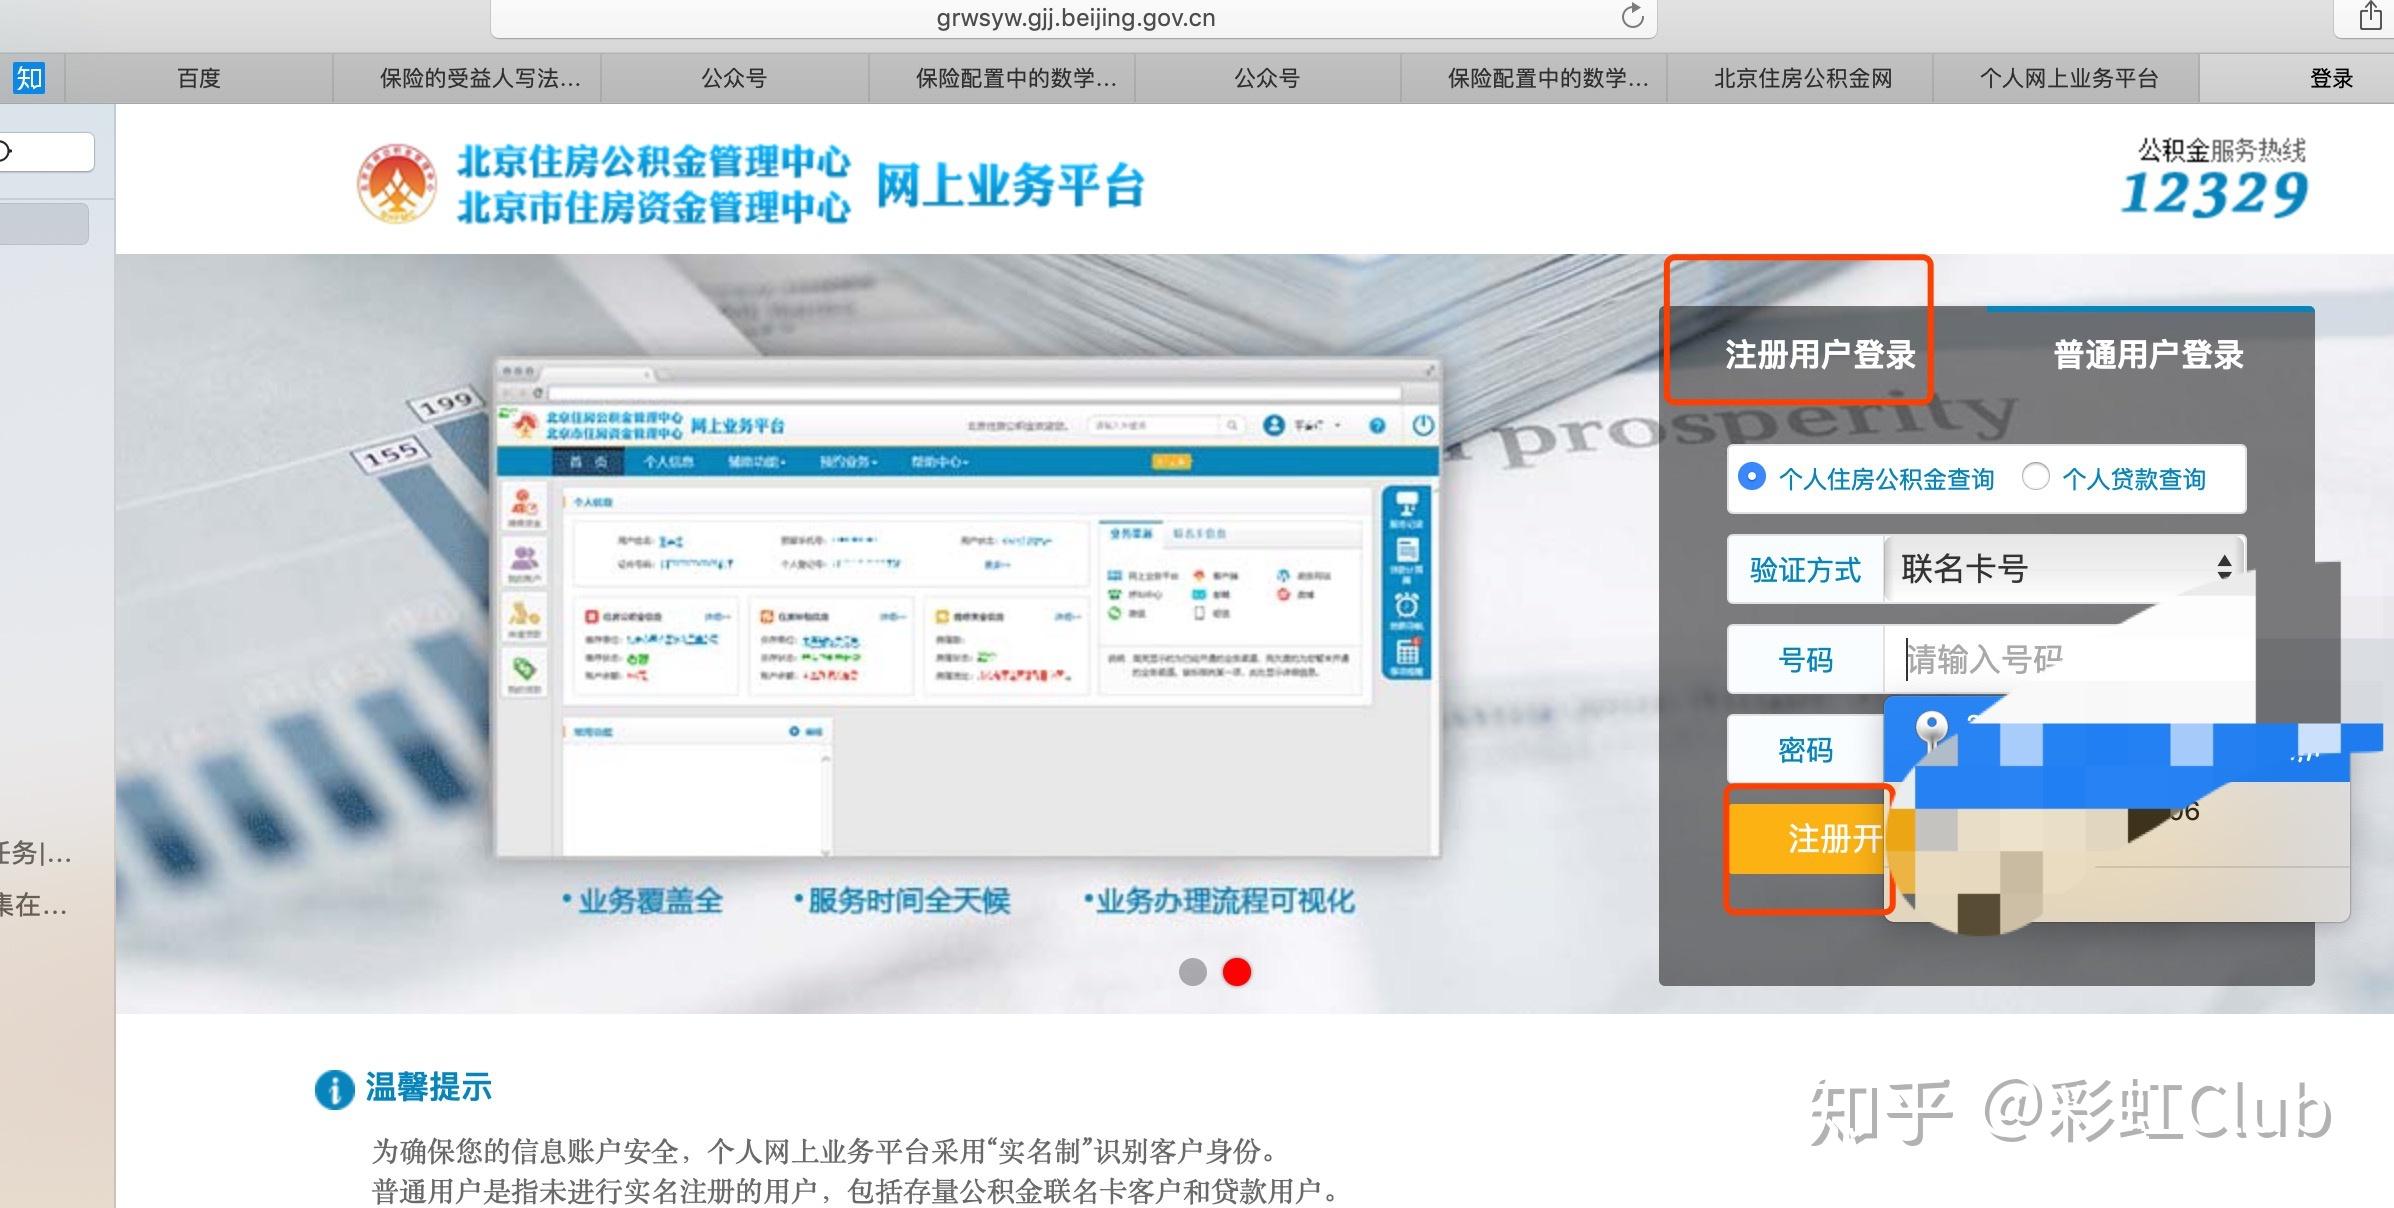
Task: Select 个人贷款查询 radio option
Action: click(x=2035, y=477)
